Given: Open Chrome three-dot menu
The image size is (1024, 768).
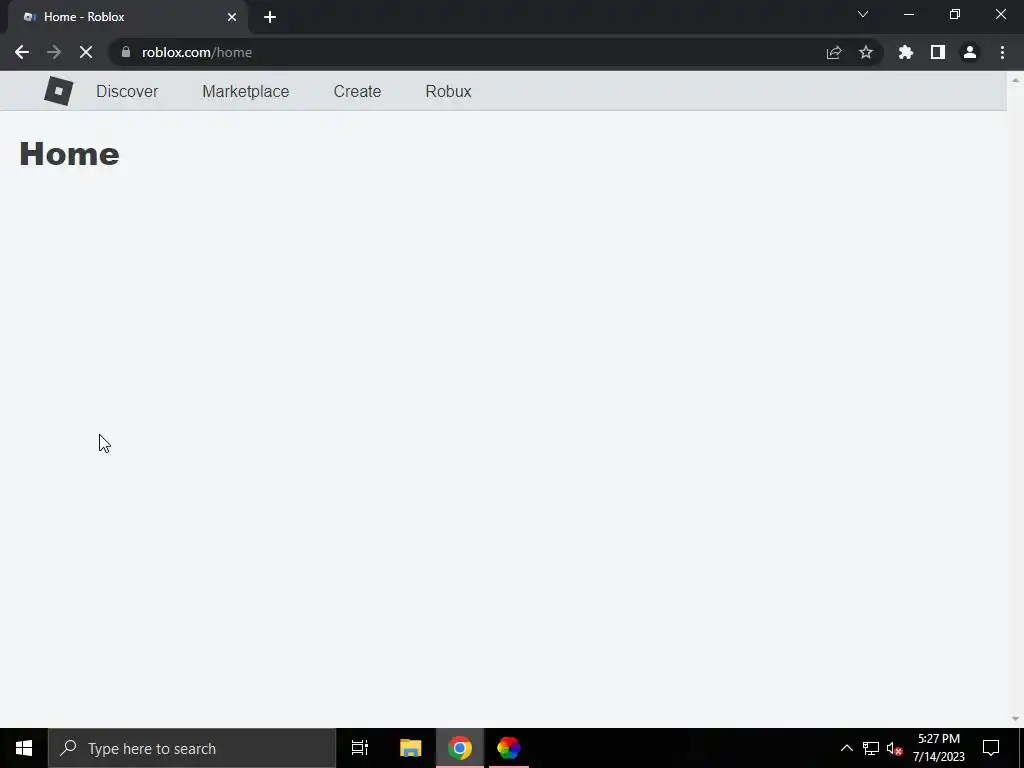Looking at the screenshot, I should (x=1002, y=52).
